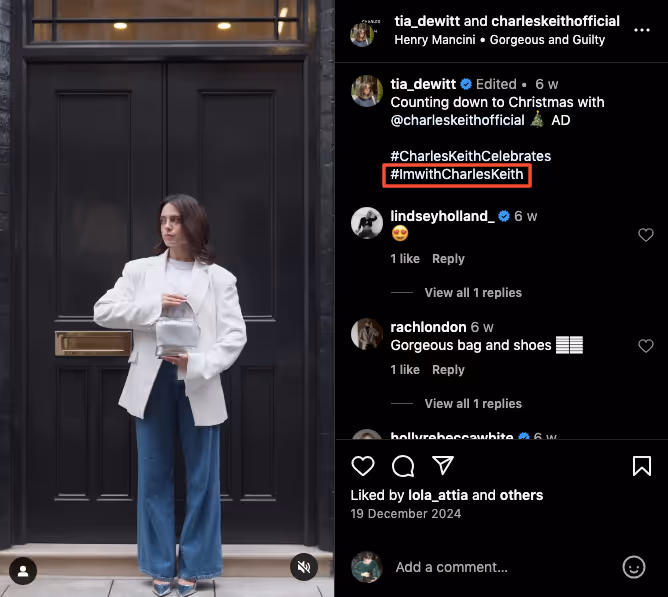This screenshot has height=597, width=668.
Task: Reply to lindseyholland_'s comment
Action: tap(448, 259)
